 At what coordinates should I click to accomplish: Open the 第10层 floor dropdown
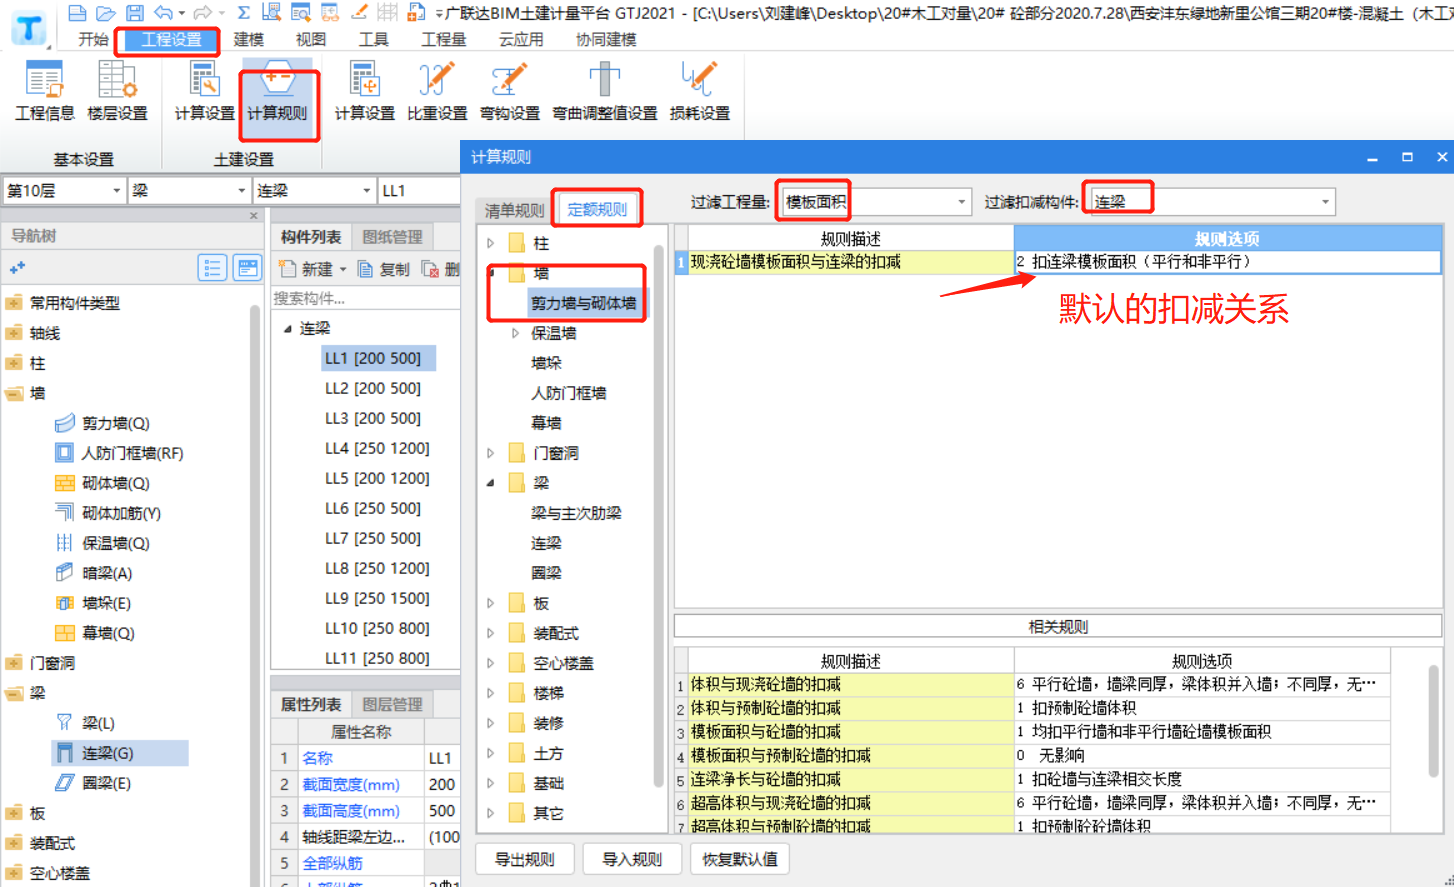coord(116,190)
